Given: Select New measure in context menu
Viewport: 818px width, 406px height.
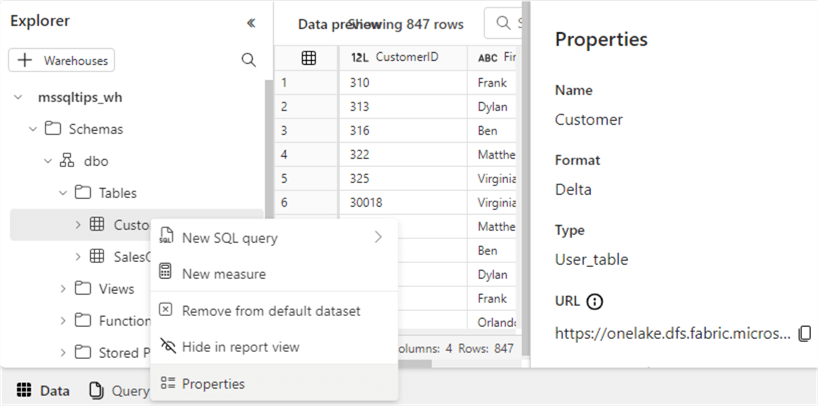Looking at the screenshot, I should [223, 273].
